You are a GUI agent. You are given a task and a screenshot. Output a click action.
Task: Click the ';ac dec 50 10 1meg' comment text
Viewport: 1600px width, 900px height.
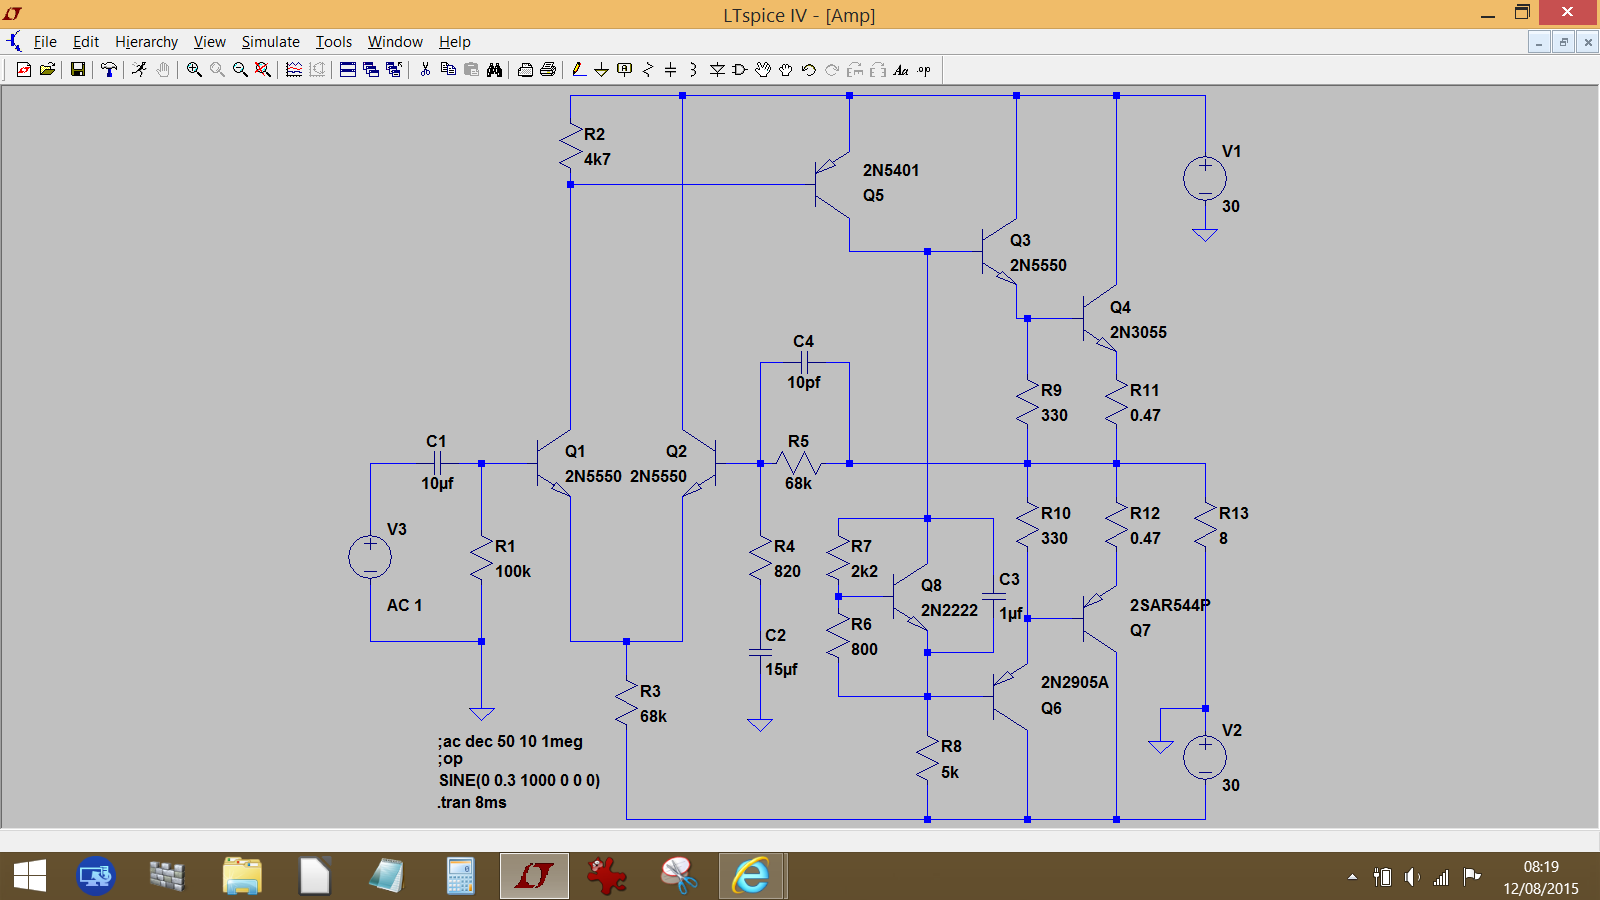coord(510,741)
